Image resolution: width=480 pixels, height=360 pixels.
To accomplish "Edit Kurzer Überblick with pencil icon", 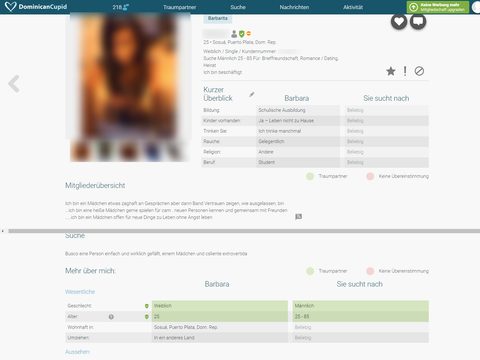I will pos(252,94).
